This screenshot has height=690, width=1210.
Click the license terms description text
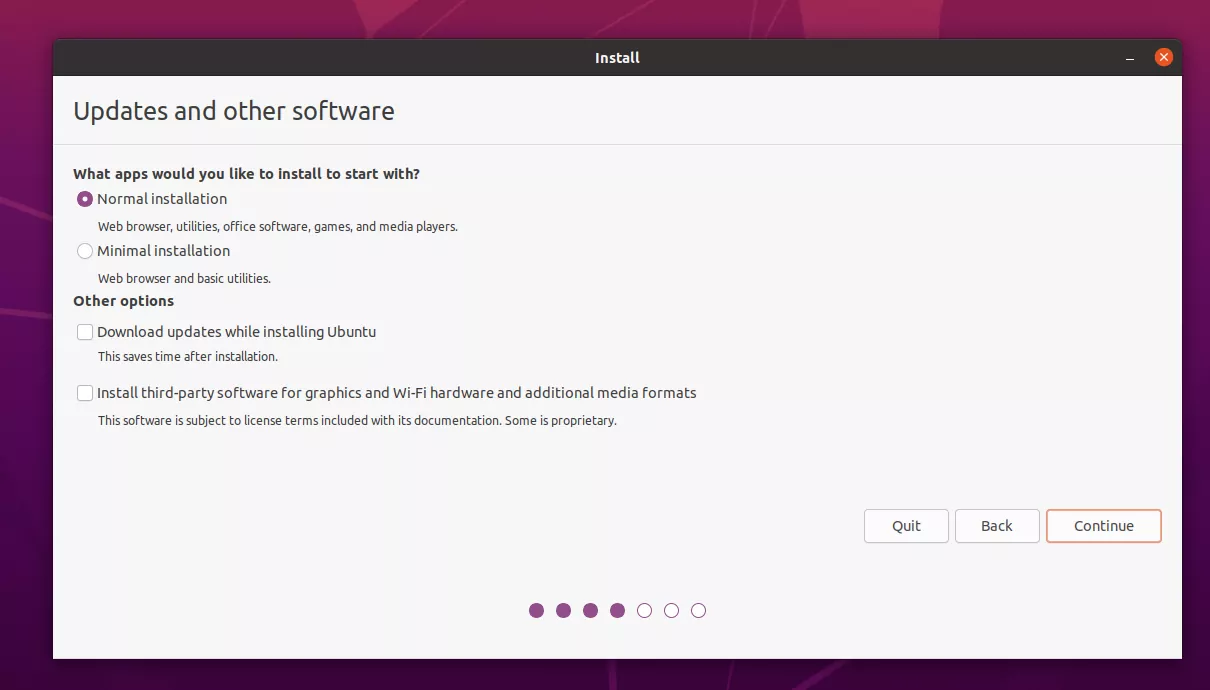point(357,421)
